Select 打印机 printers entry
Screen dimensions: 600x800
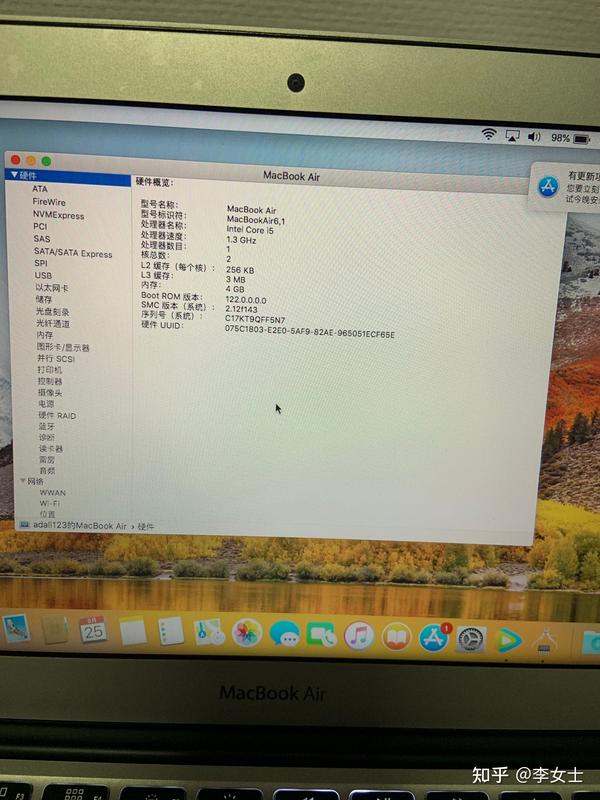49,370
